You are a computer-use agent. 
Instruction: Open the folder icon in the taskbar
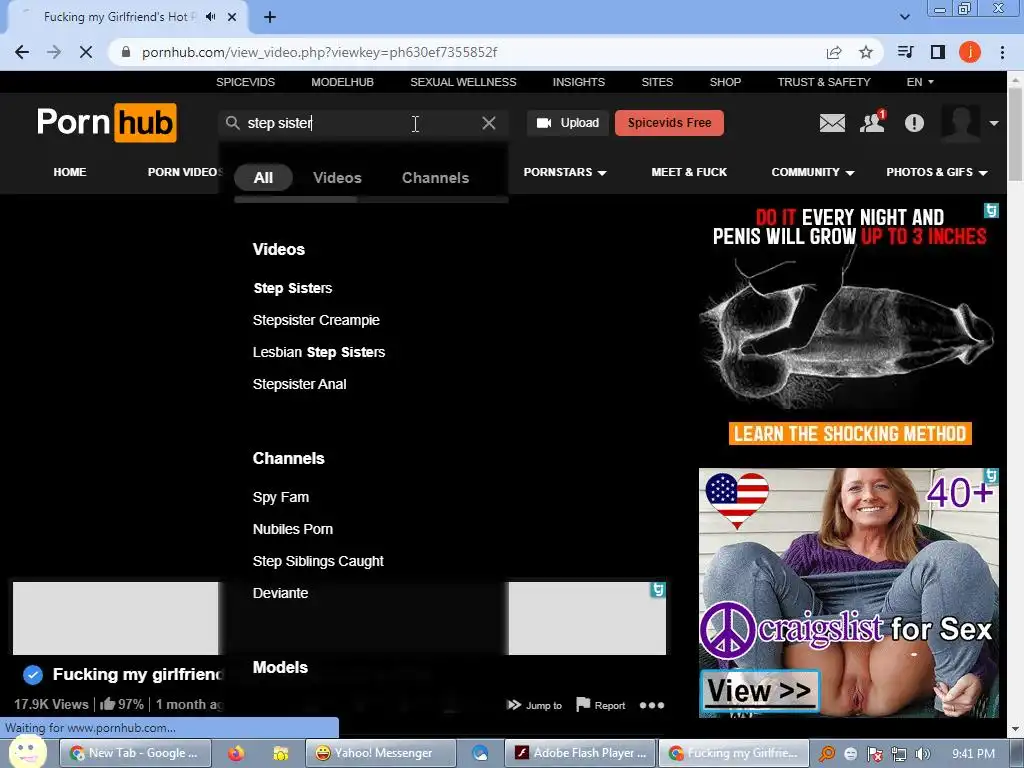click(281, 754)
